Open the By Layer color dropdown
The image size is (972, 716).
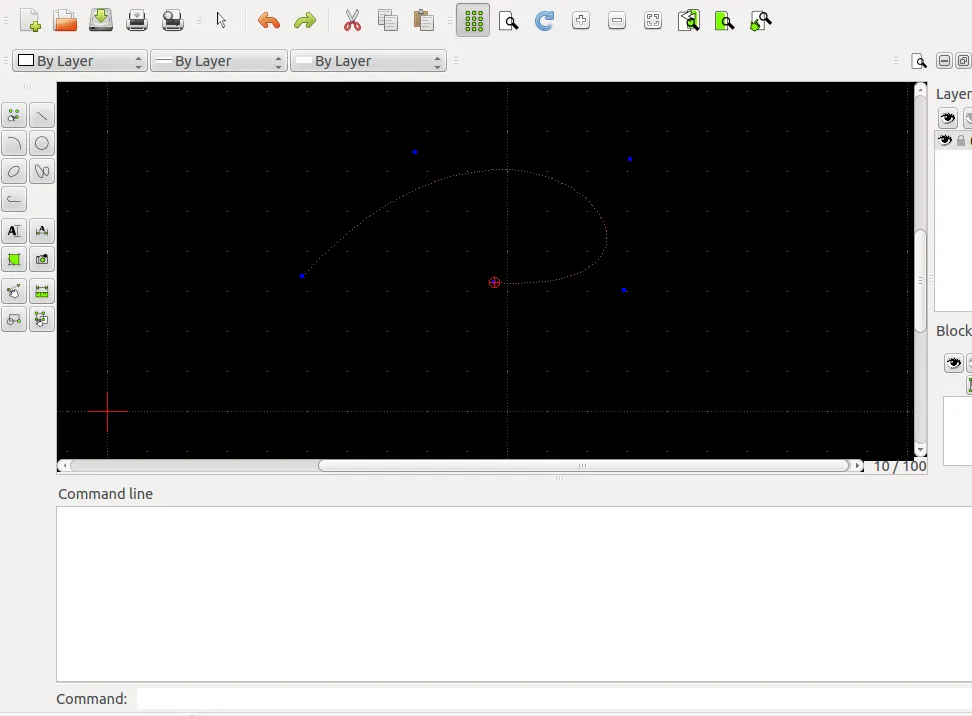pos(78,61)
